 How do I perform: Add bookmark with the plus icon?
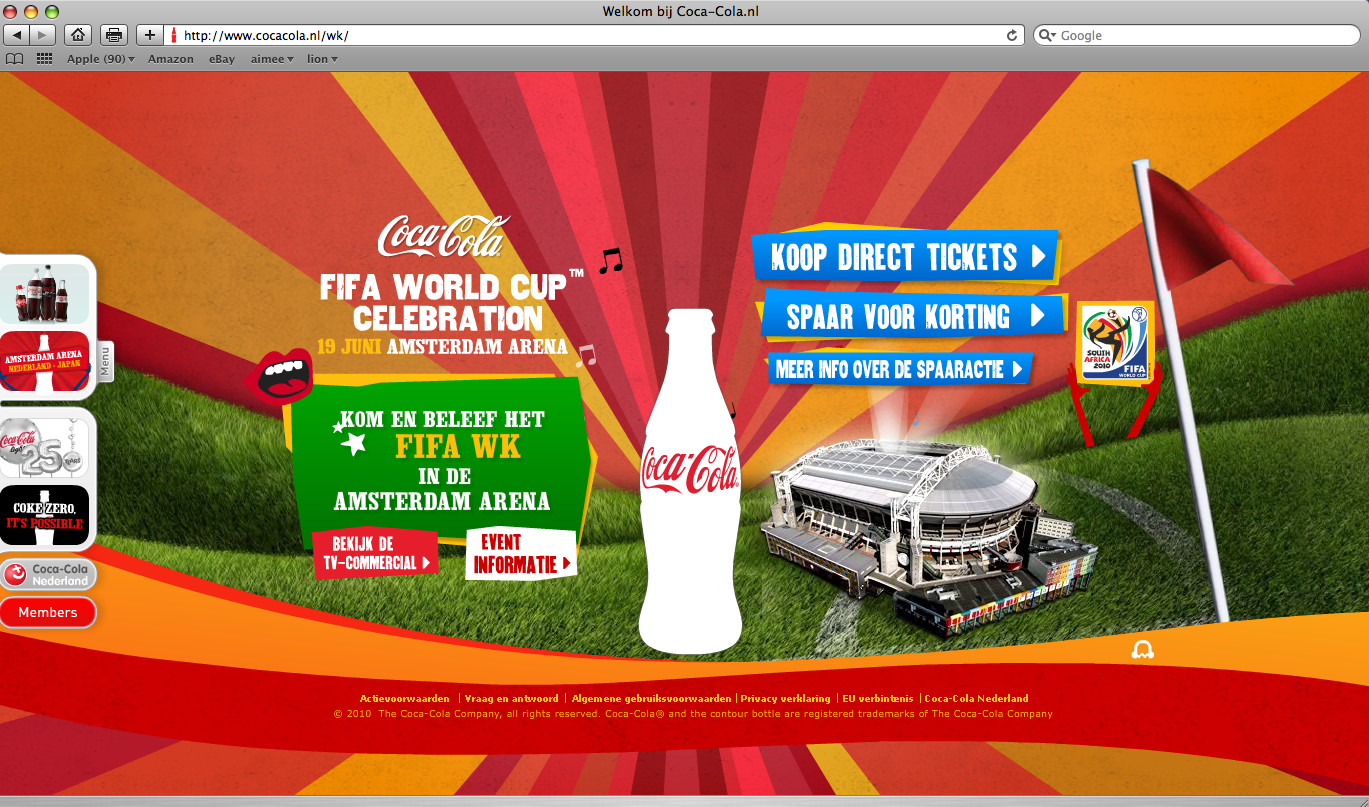point(150,35)
